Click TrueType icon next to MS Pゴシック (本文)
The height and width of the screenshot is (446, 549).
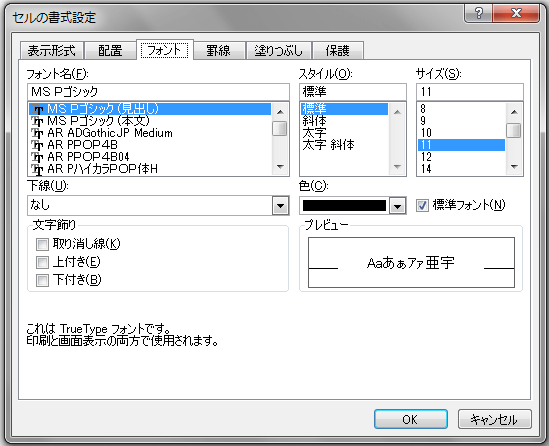click(x=37, y=121)
